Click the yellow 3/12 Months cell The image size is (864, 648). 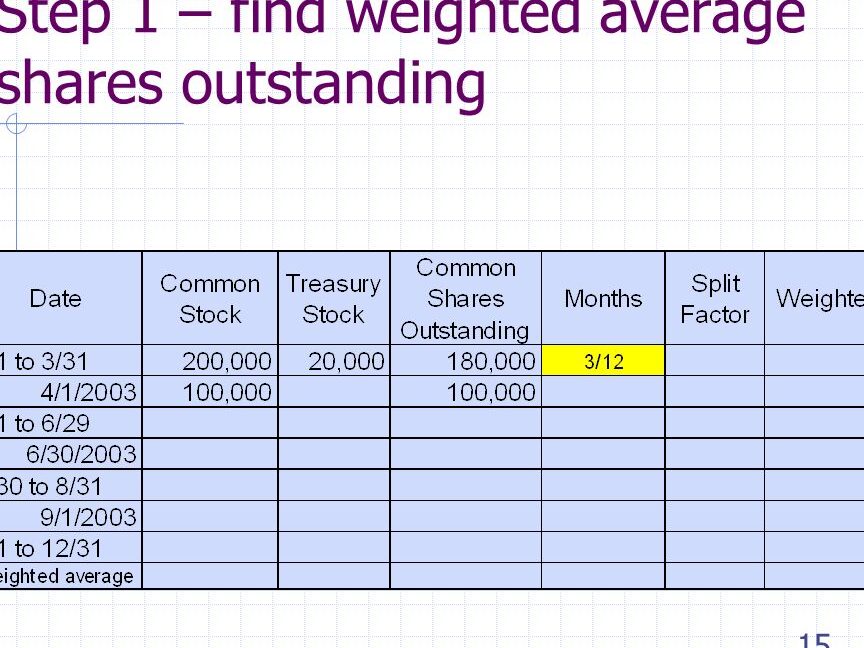(x=603, y=361)
